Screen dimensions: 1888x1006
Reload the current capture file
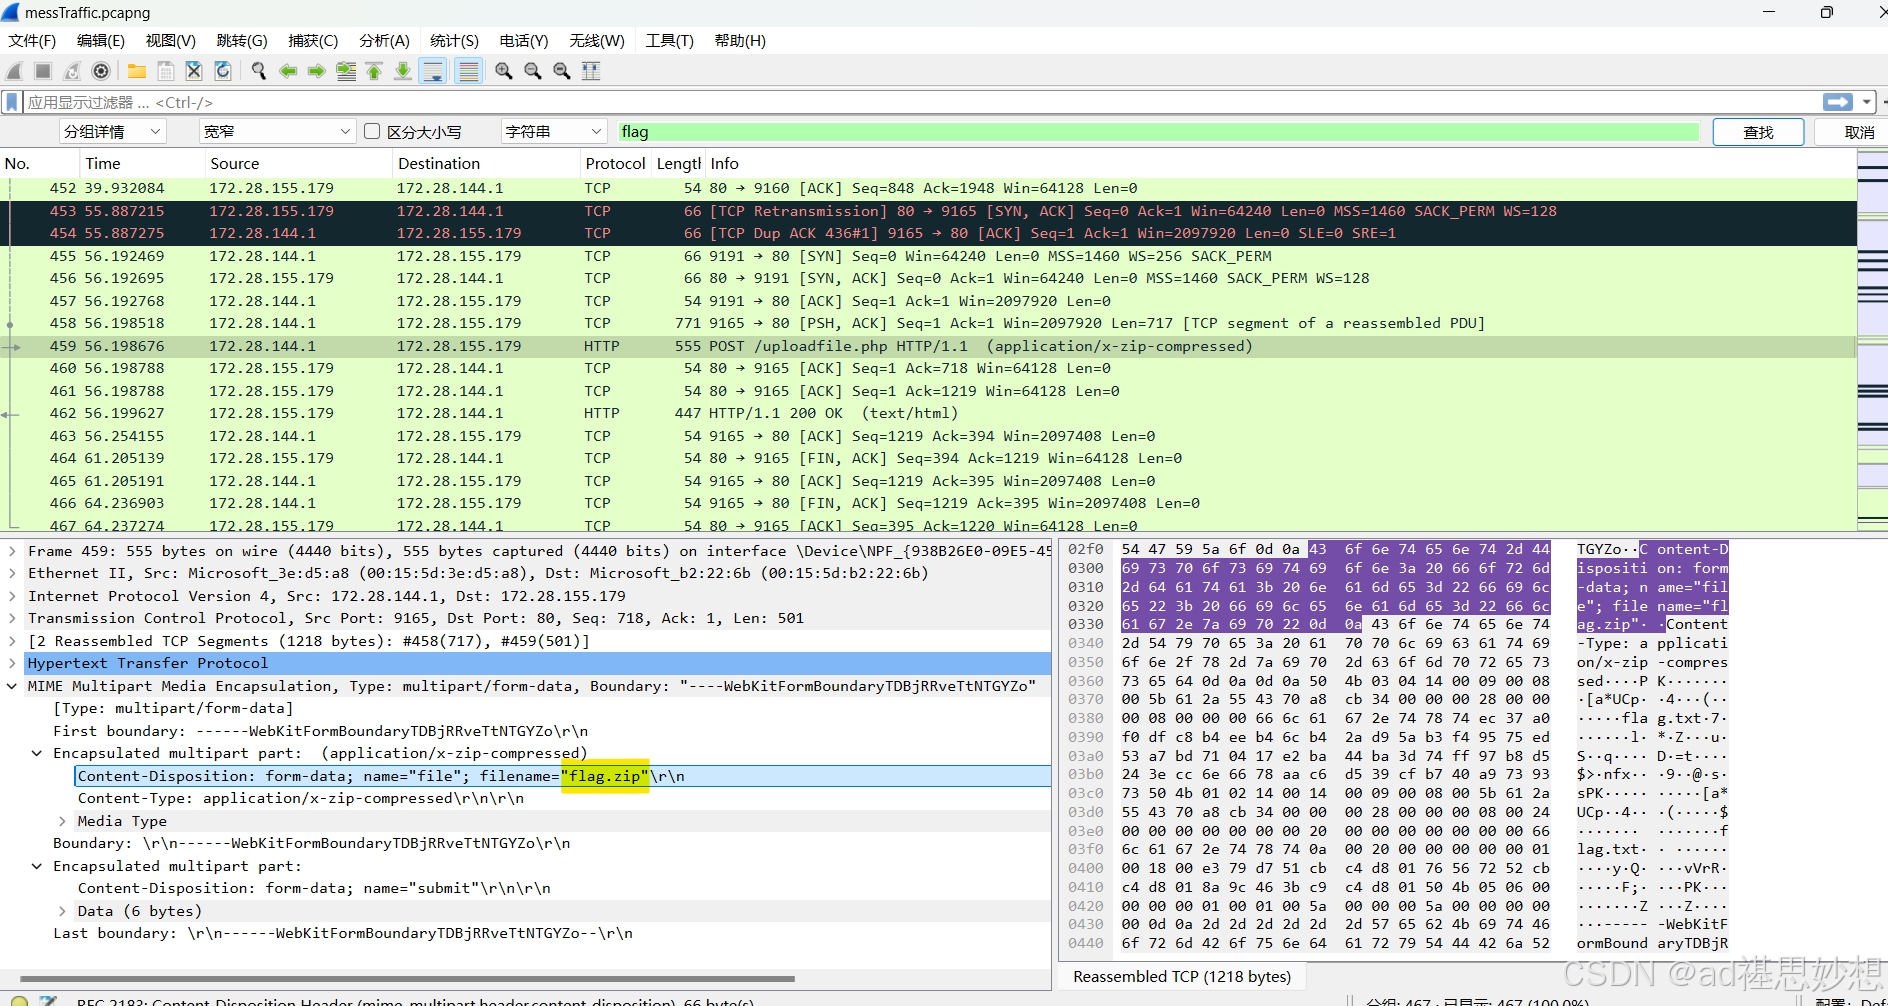[x=222, y=70]
